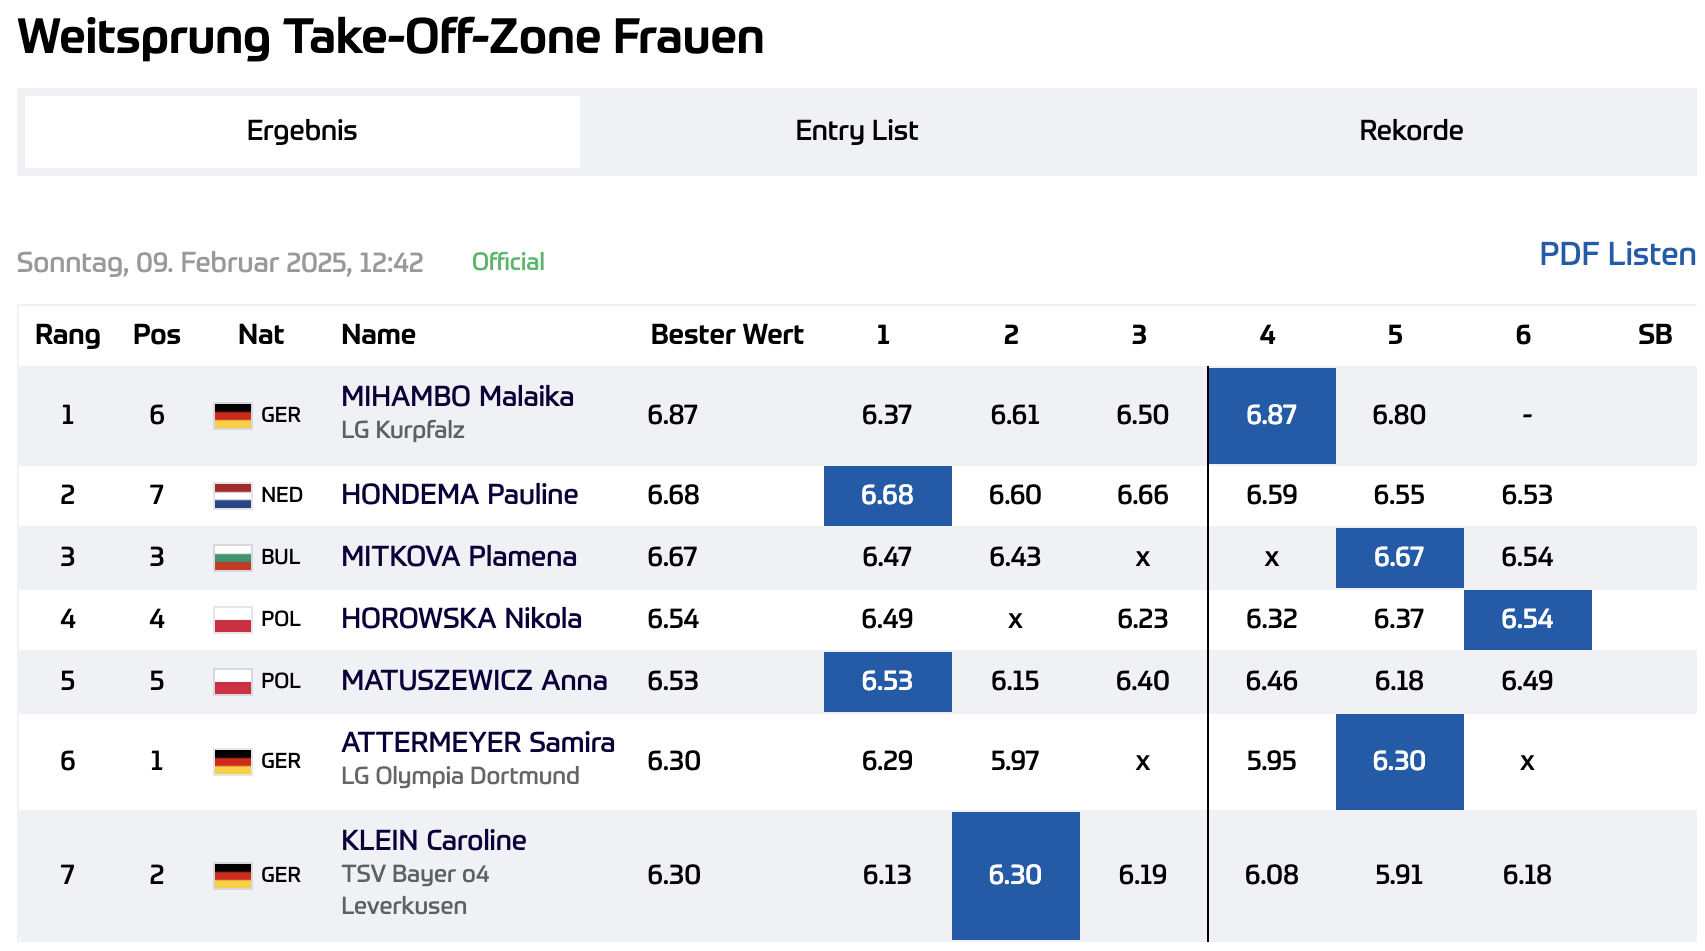1705x951 pixels.
Task: Open the PDF Listen link
Action: pos(1617,254)
